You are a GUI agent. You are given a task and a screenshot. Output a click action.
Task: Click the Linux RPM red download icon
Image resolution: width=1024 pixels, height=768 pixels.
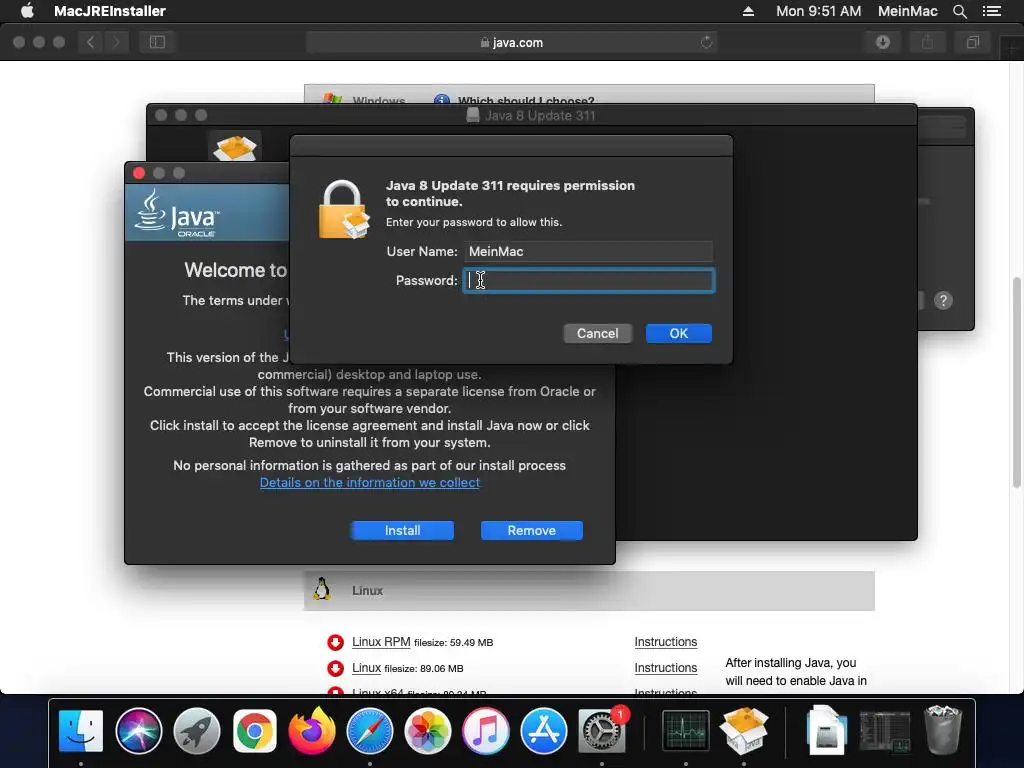tap(335, 643)
